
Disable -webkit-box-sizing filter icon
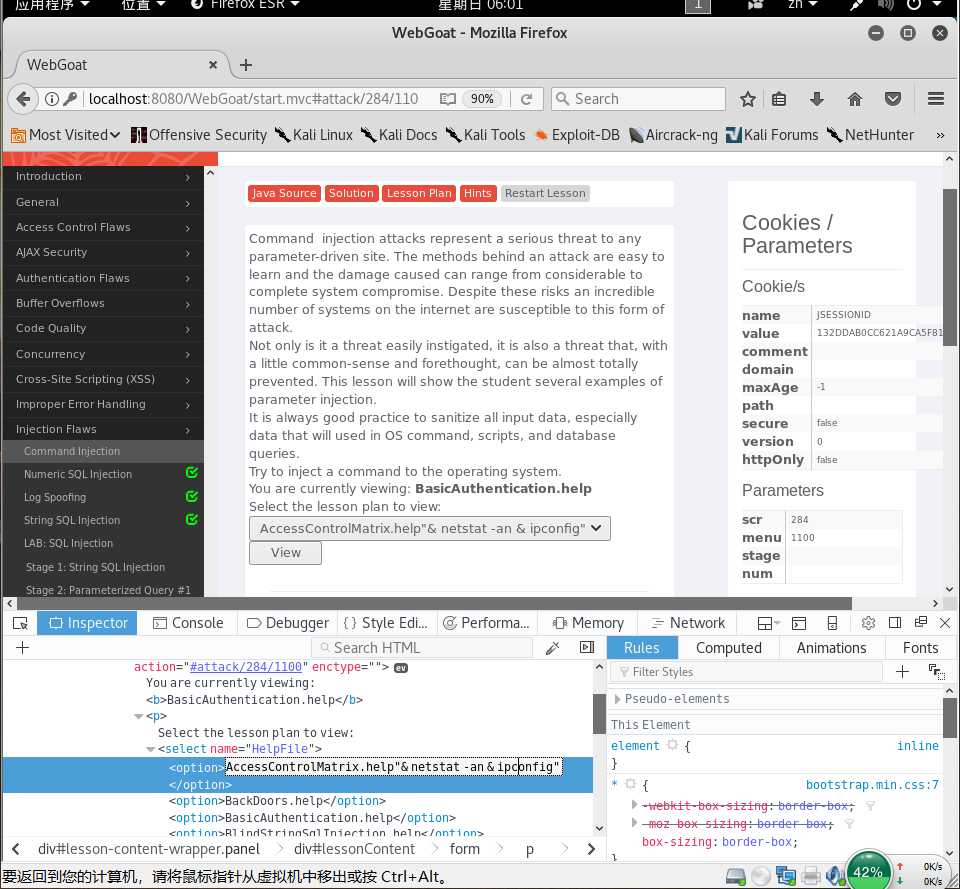[870, 806]
